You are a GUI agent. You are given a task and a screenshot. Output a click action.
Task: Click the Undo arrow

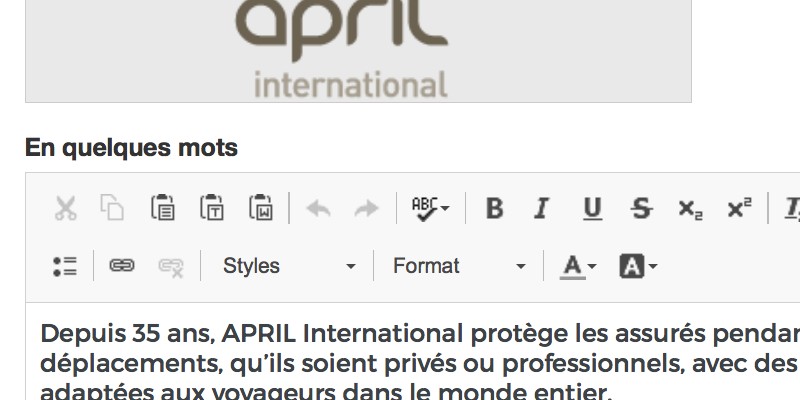pyautogui.click(x=318, y=209)
